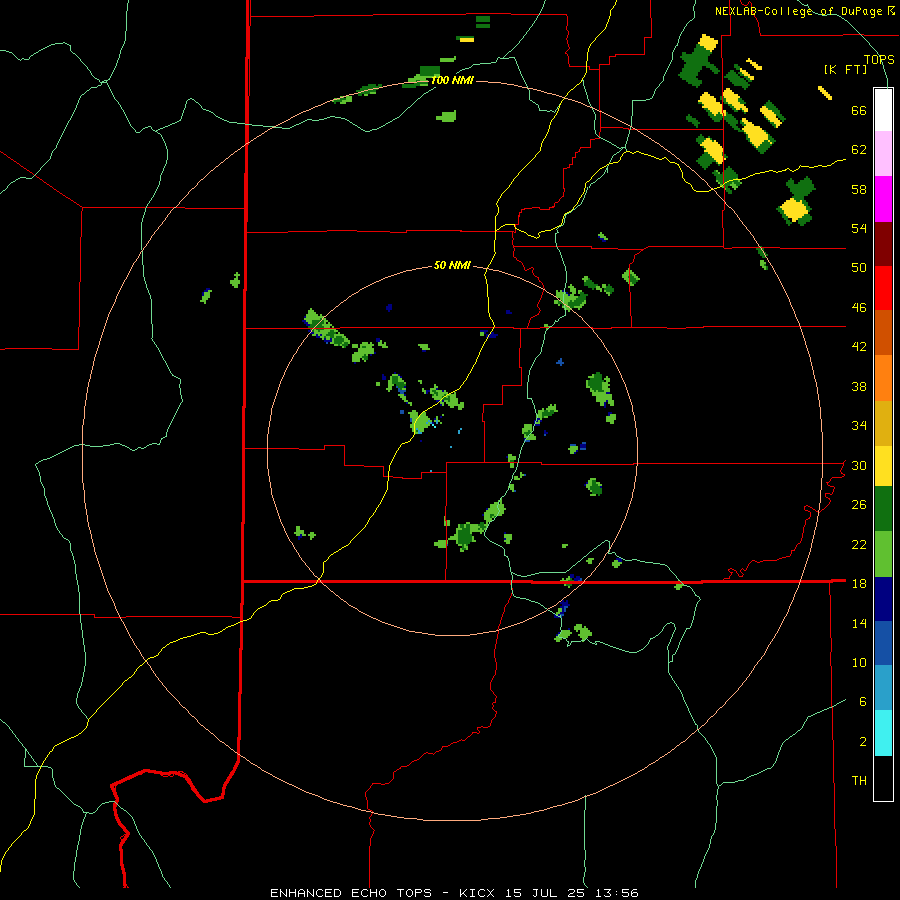
Task: Click the 34 legend value
Action: (859, 426)
